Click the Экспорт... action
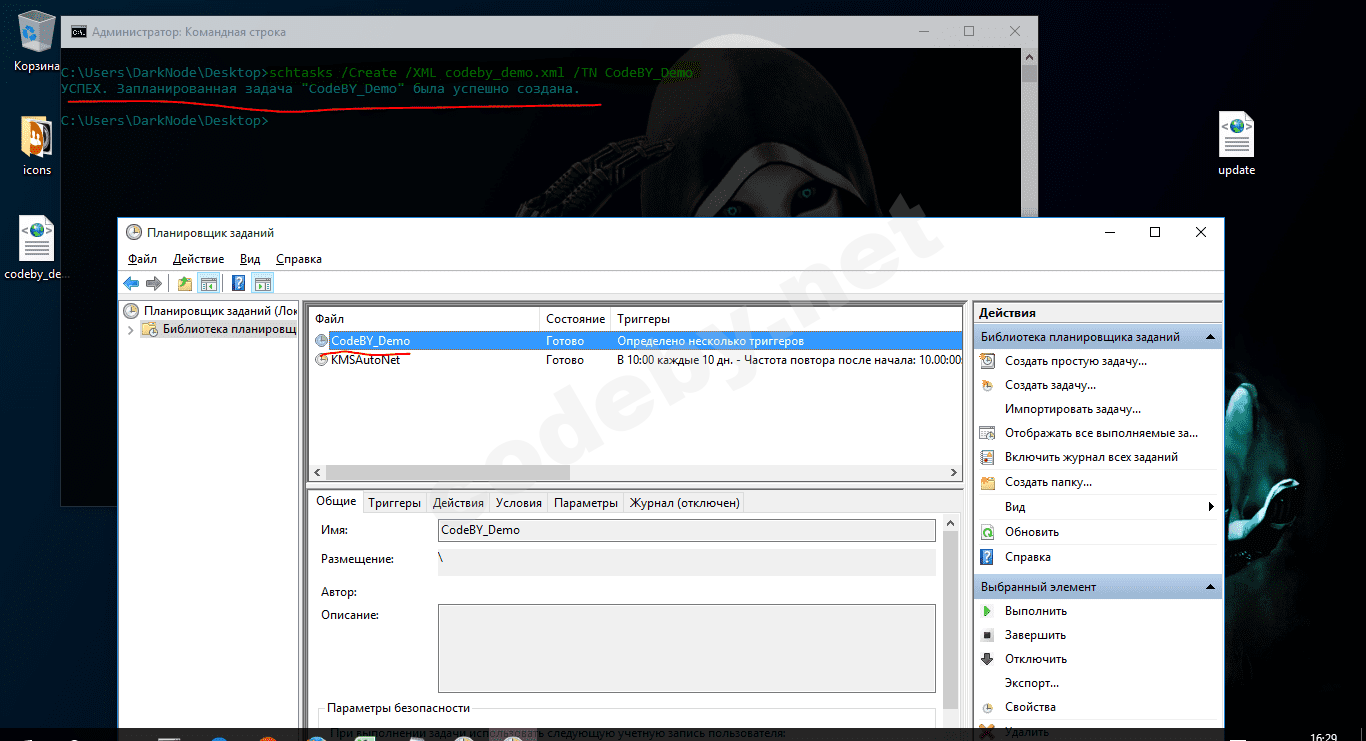Screen dimensions: 1366x741 click(x=1032, y=683)
